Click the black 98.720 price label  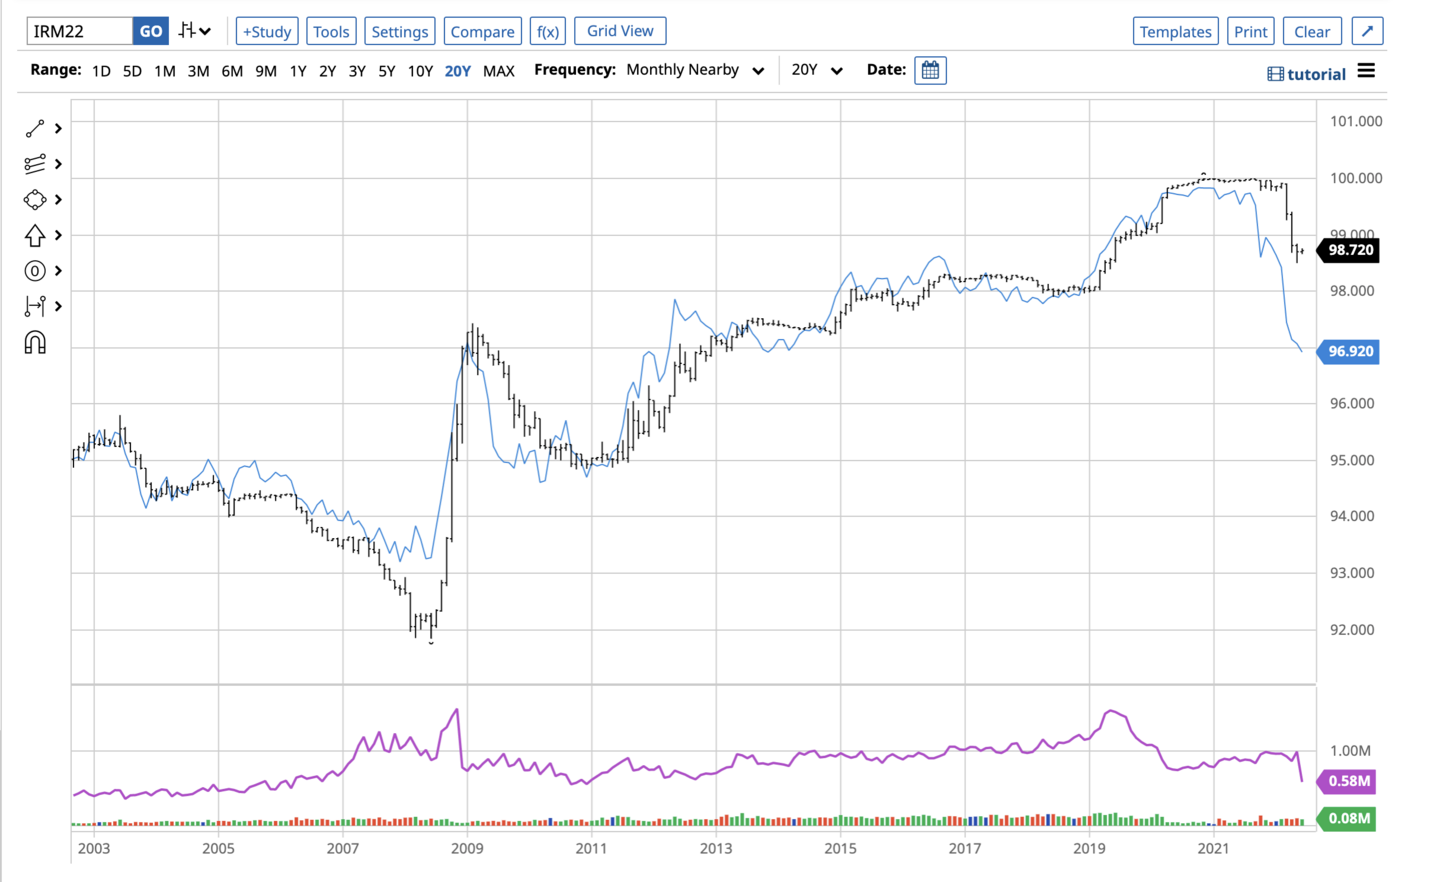point(1349,250)
